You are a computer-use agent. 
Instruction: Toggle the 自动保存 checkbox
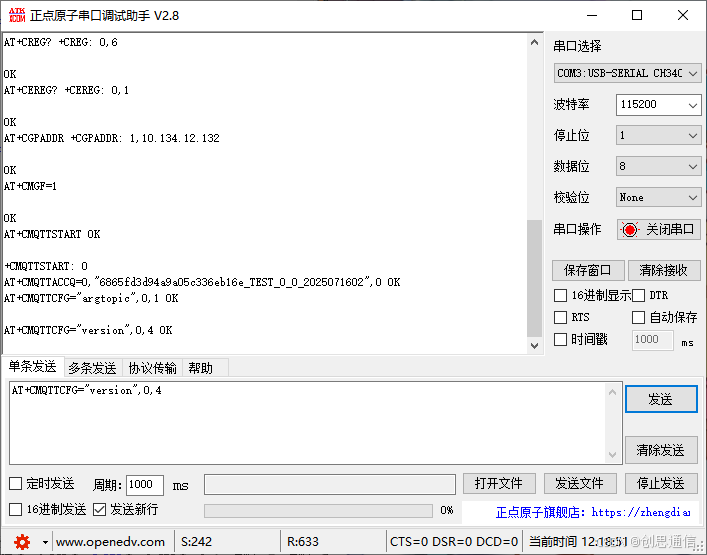tap(638, 317)
